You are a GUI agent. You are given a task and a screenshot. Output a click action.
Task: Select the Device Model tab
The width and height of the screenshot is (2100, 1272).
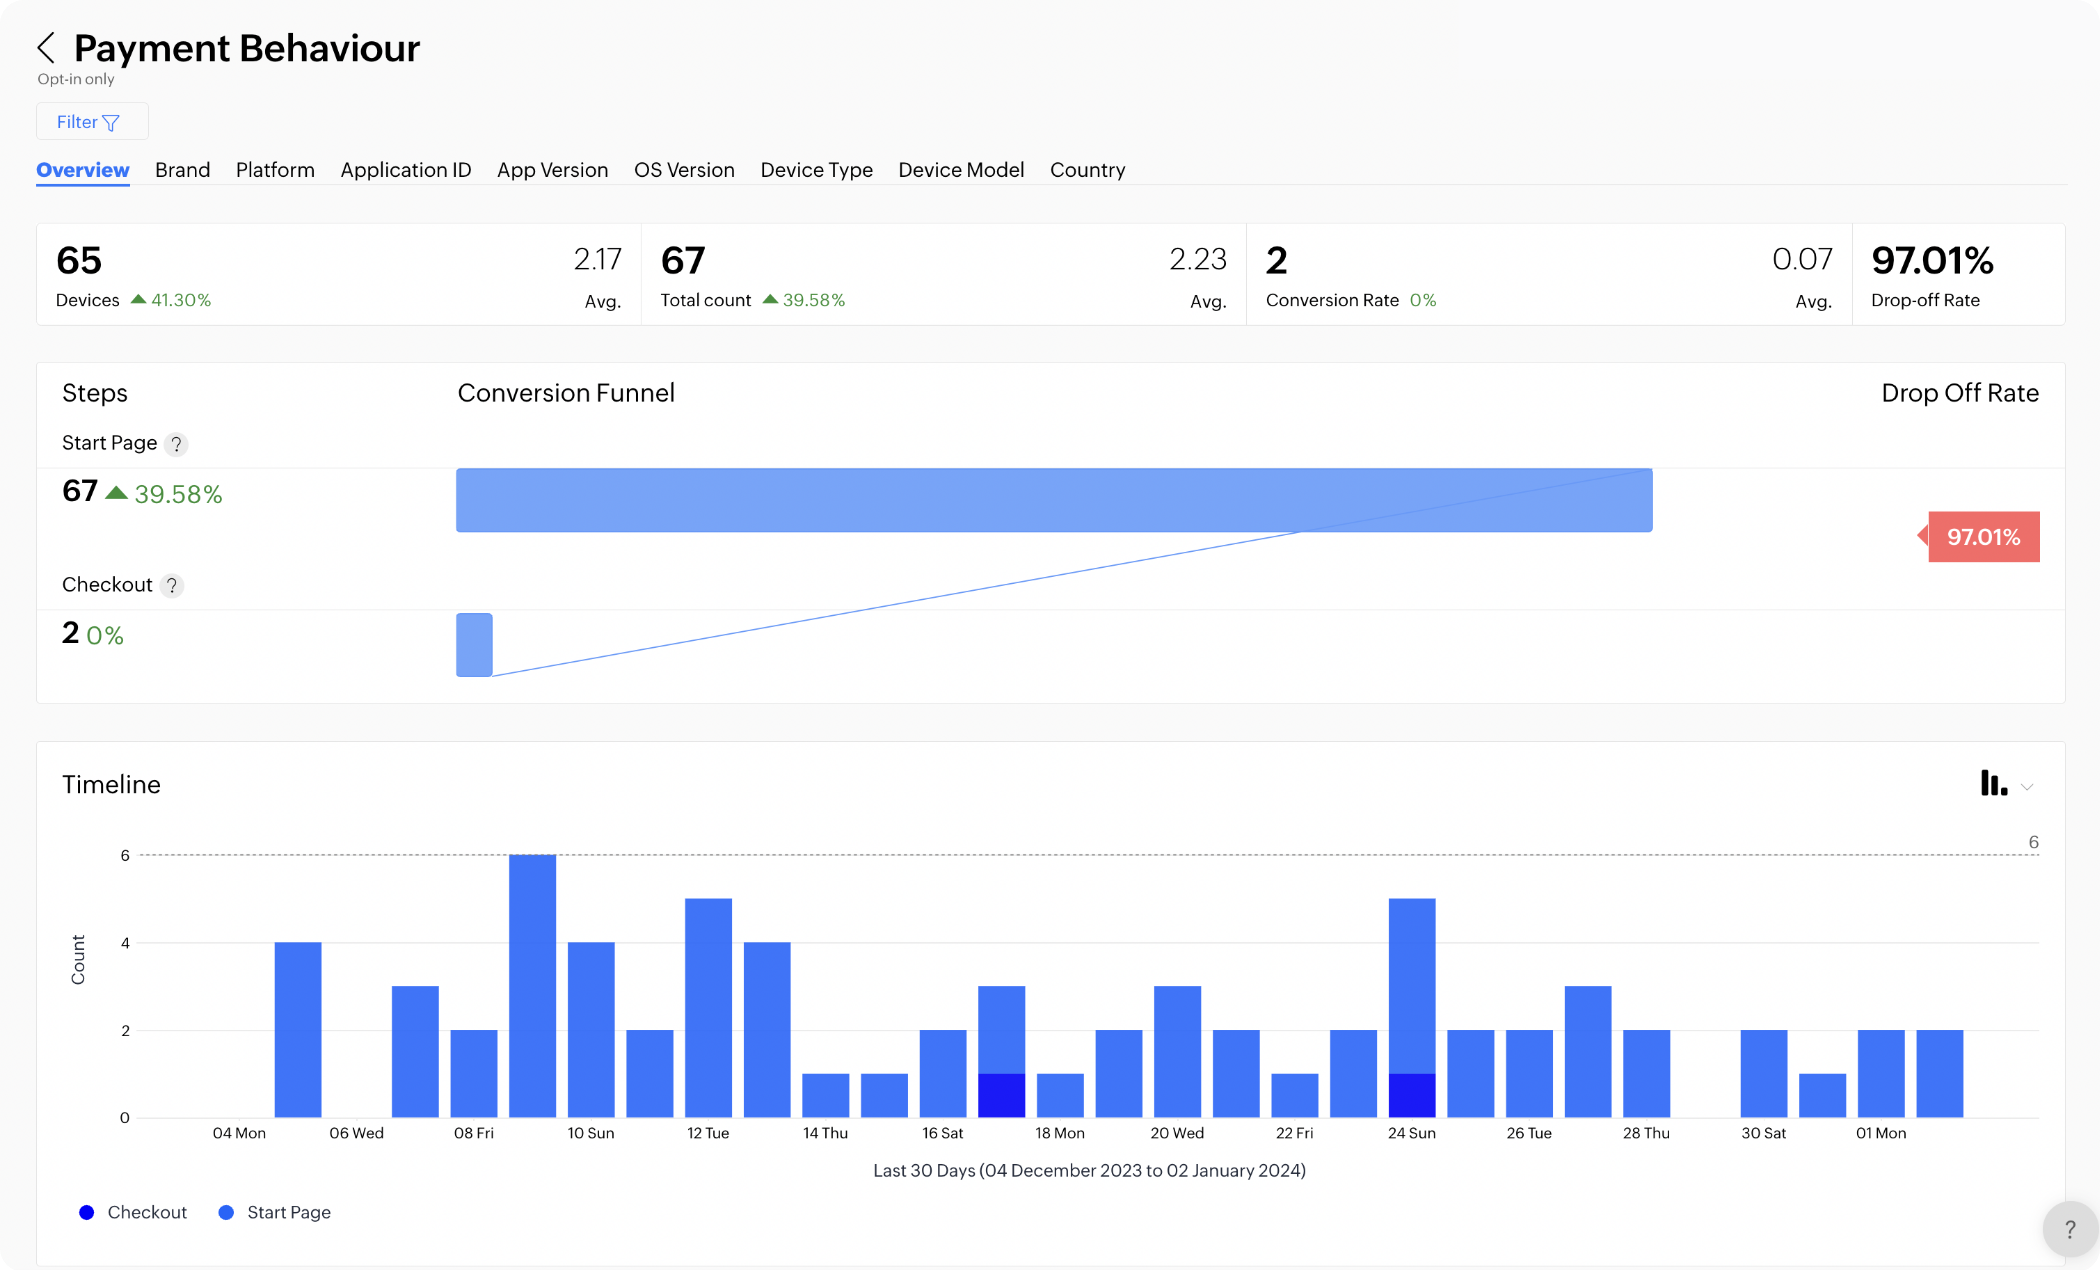960,170
